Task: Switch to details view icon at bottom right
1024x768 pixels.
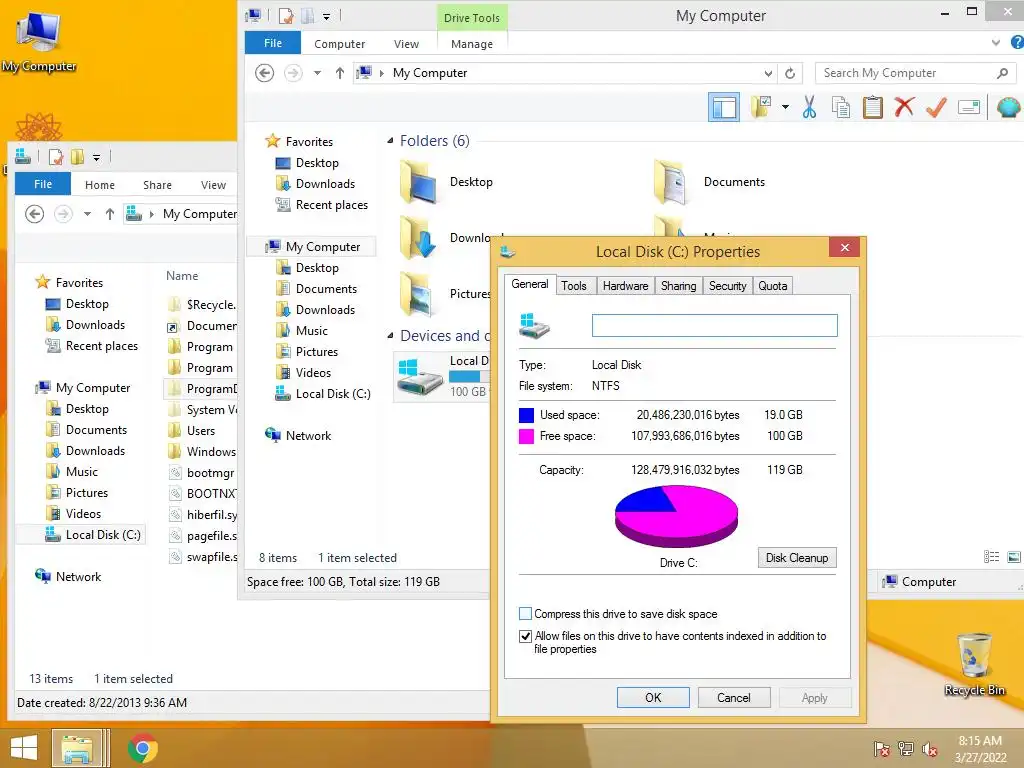Action: point(991,556)
